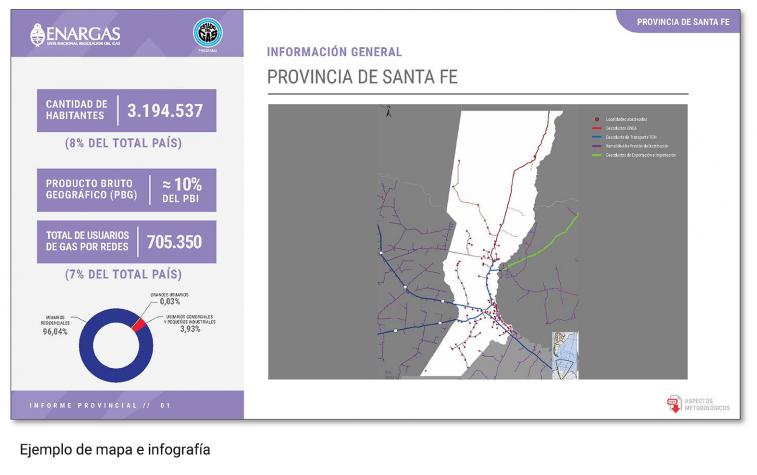Image resolution: width=757 pixels, height=475 pixels.
Task: Click the red slice of the donut chart
Action: pyautogui.click(x=139, y=324)
